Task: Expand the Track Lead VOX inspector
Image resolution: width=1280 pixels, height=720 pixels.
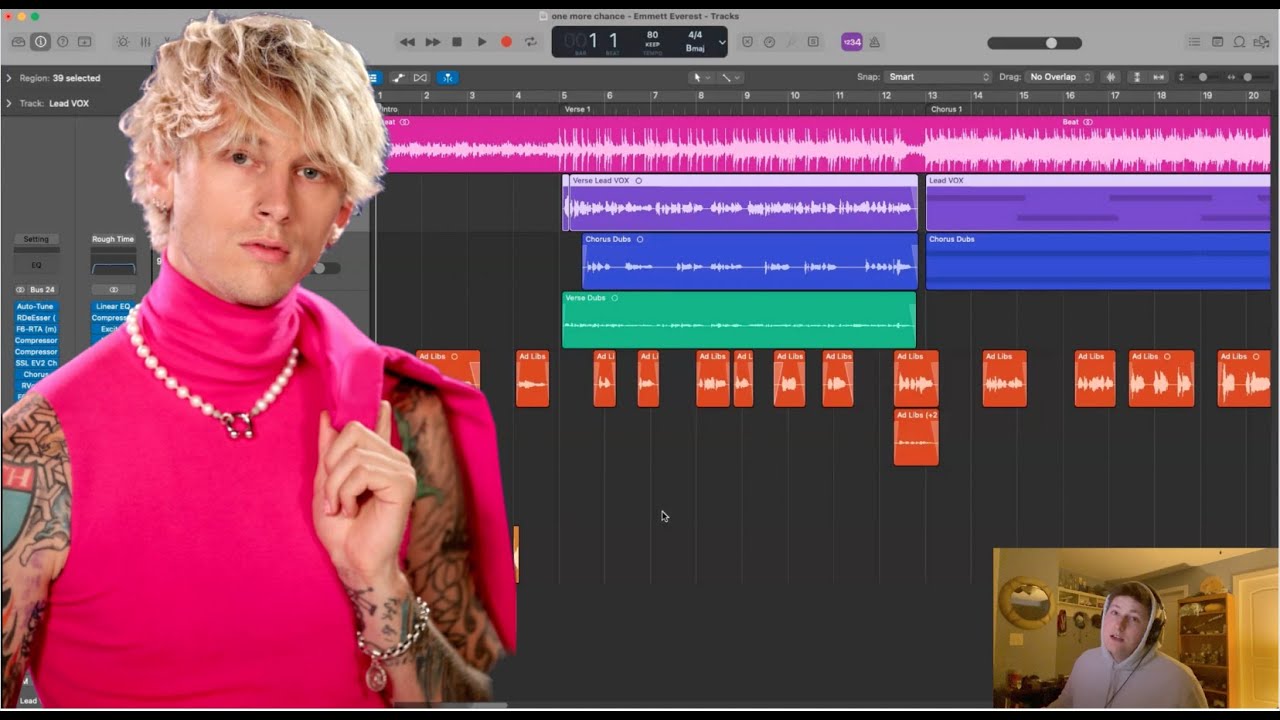Action: click(x=9, y=103)
